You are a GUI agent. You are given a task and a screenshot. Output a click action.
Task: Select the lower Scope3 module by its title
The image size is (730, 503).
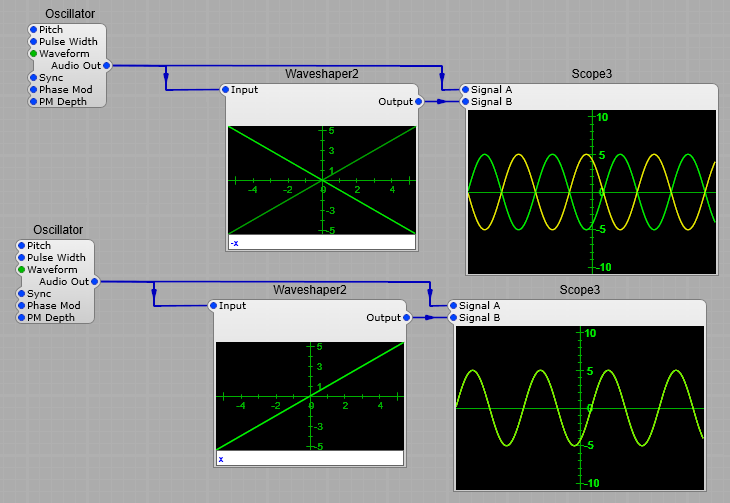point(579,290)
